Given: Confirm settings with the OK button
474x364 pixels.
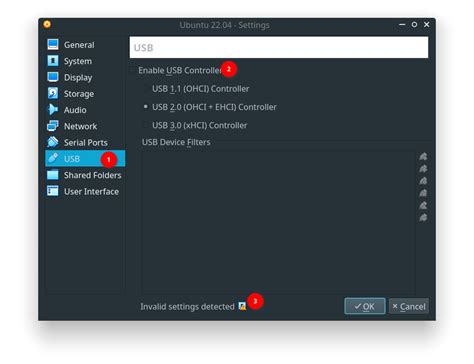Looking at the screenshot, I should pyautogui.click(x=365, y=306).
